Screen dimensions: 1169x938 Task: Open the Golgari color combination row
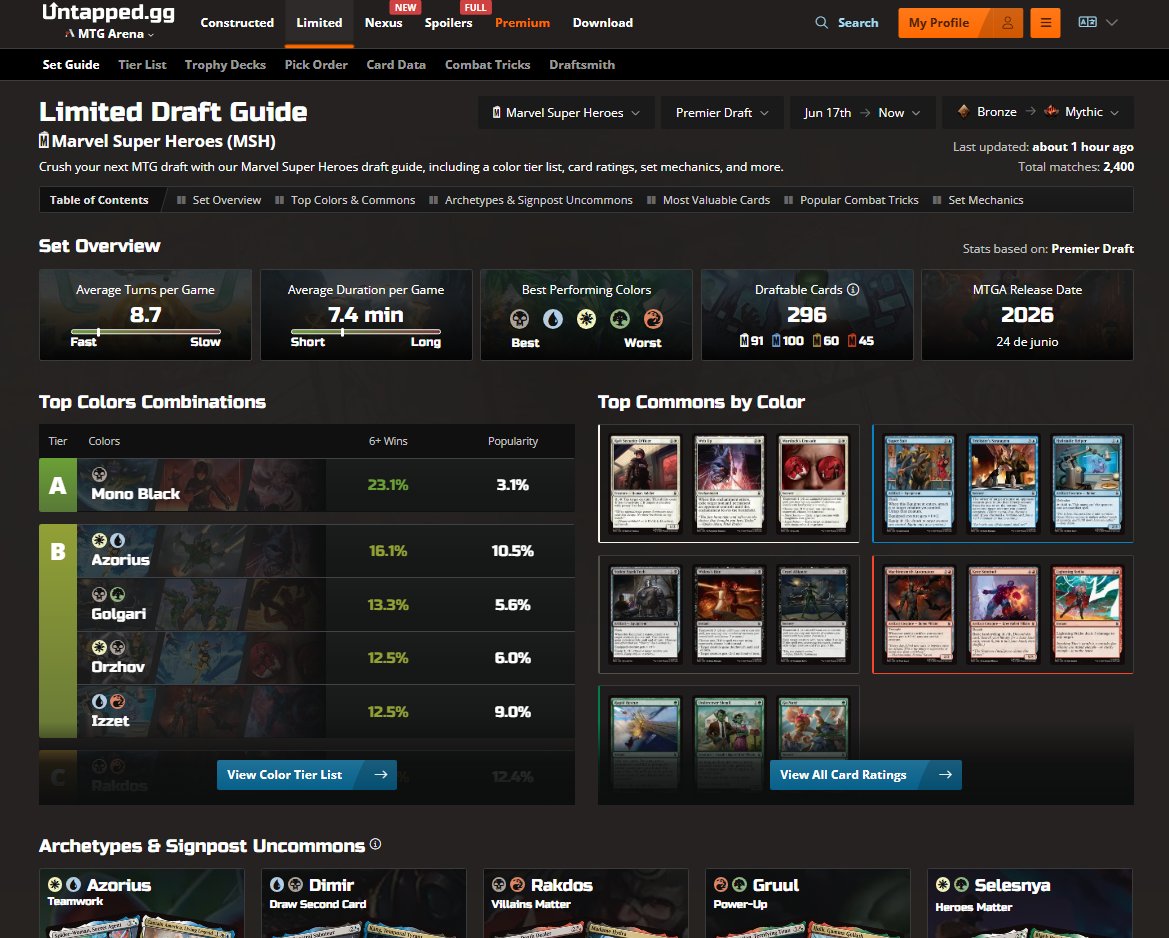coord(326,605)
